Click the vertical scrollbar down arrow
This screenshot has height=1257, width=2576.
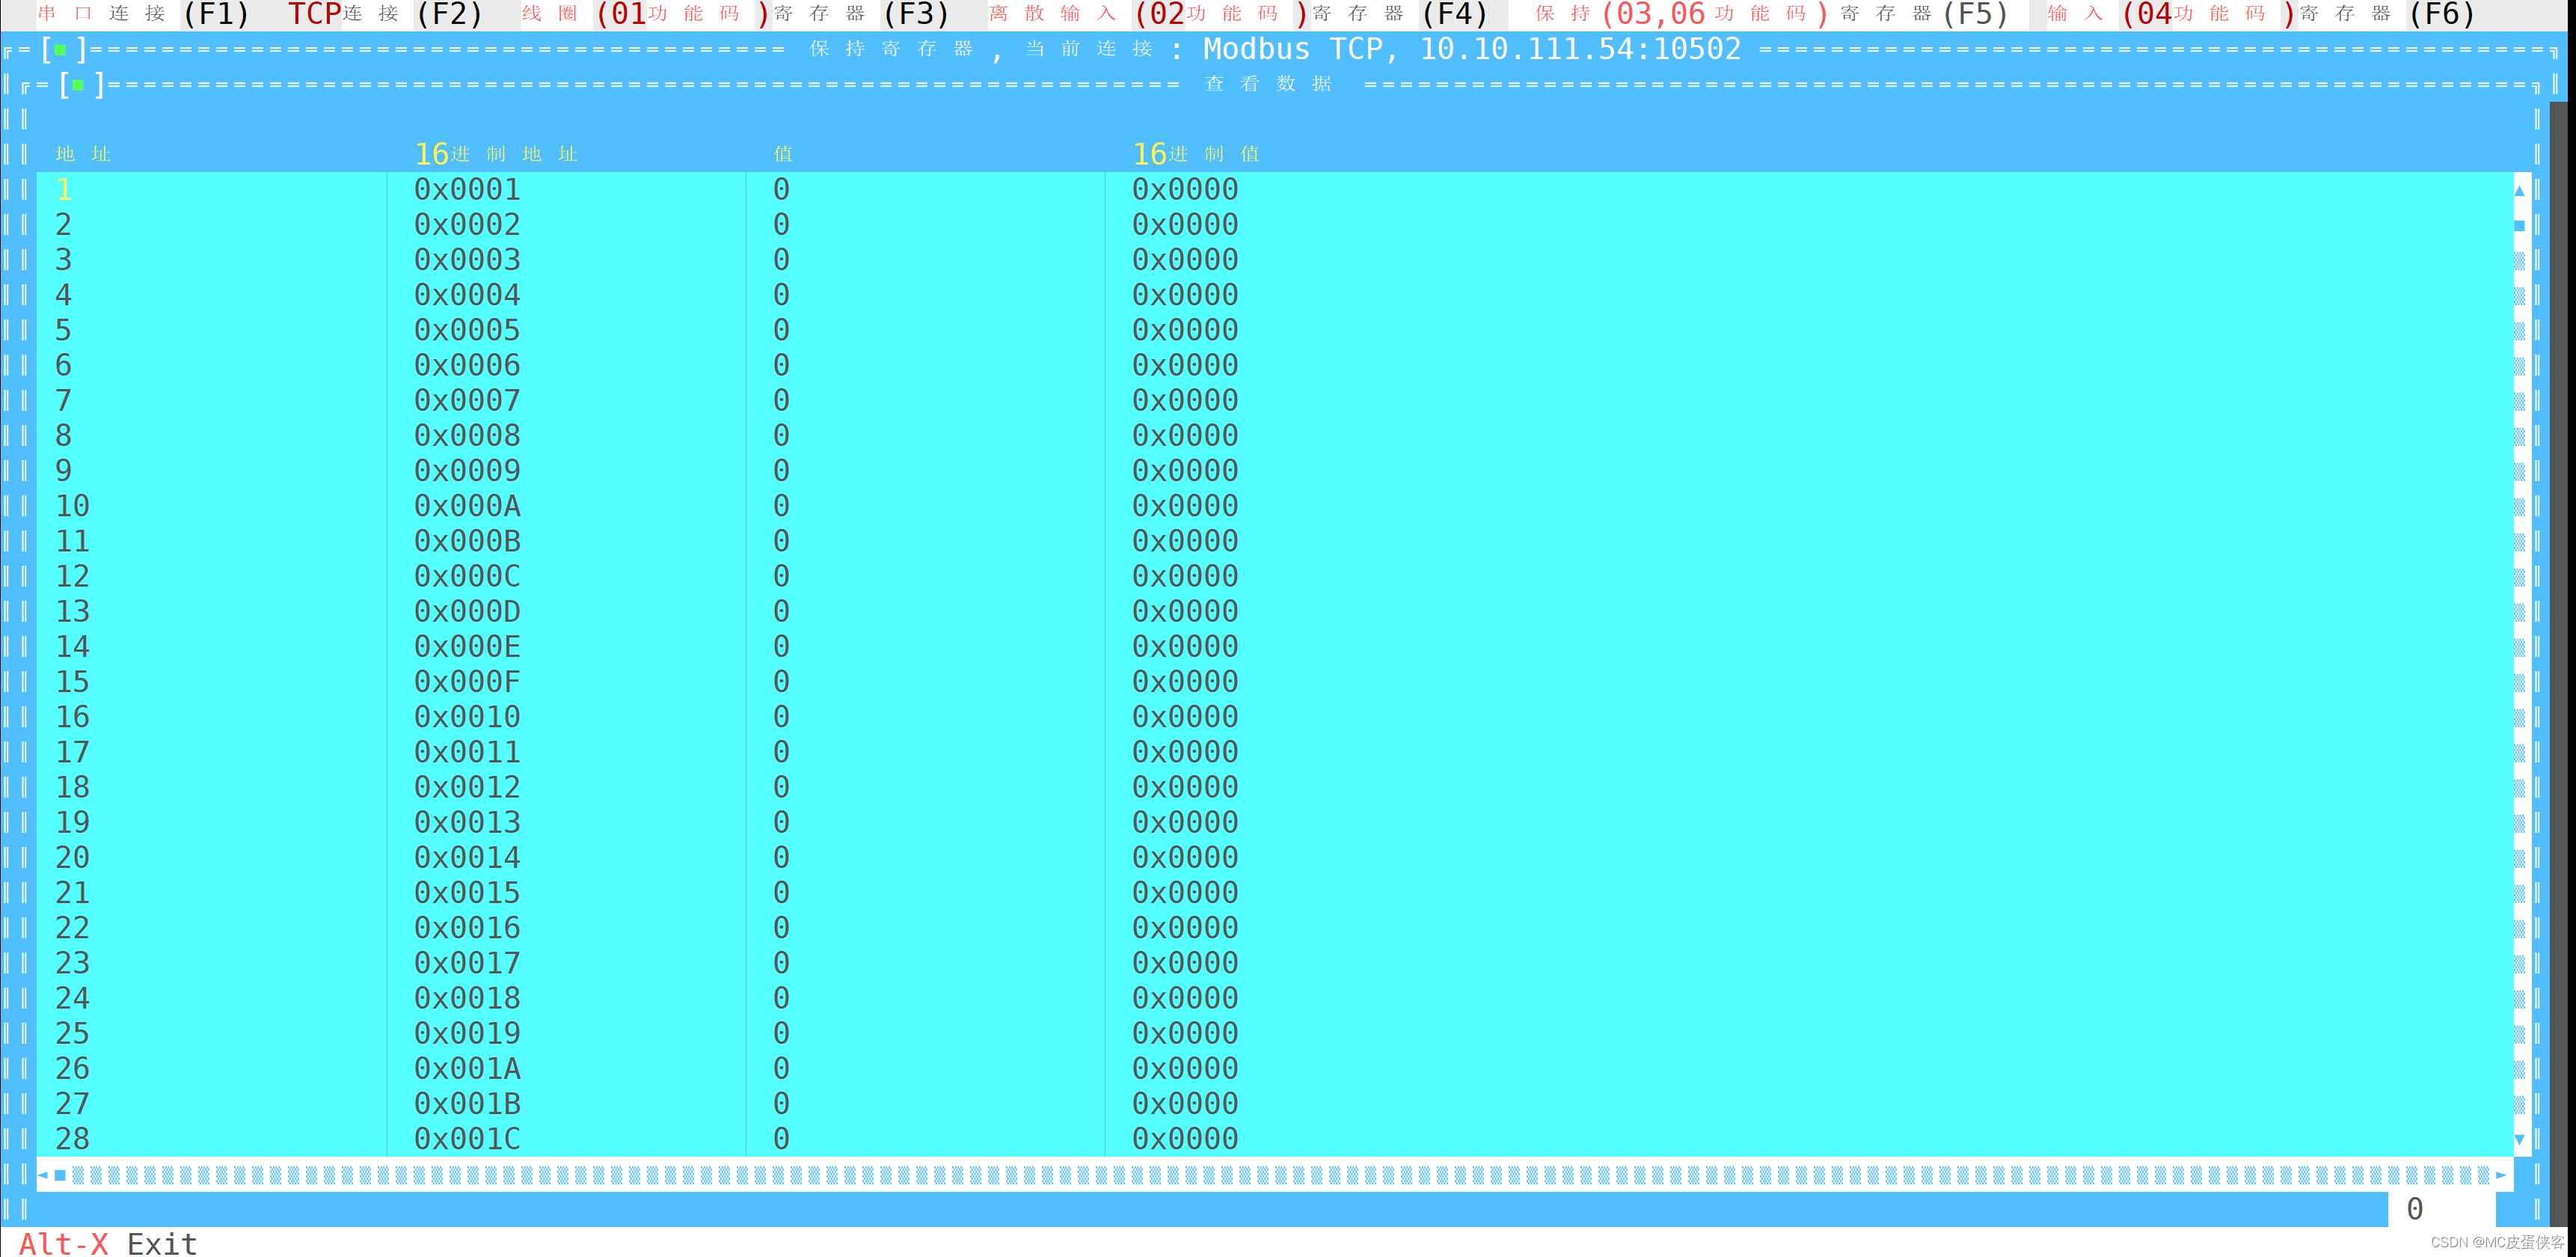[2519, 1139]
